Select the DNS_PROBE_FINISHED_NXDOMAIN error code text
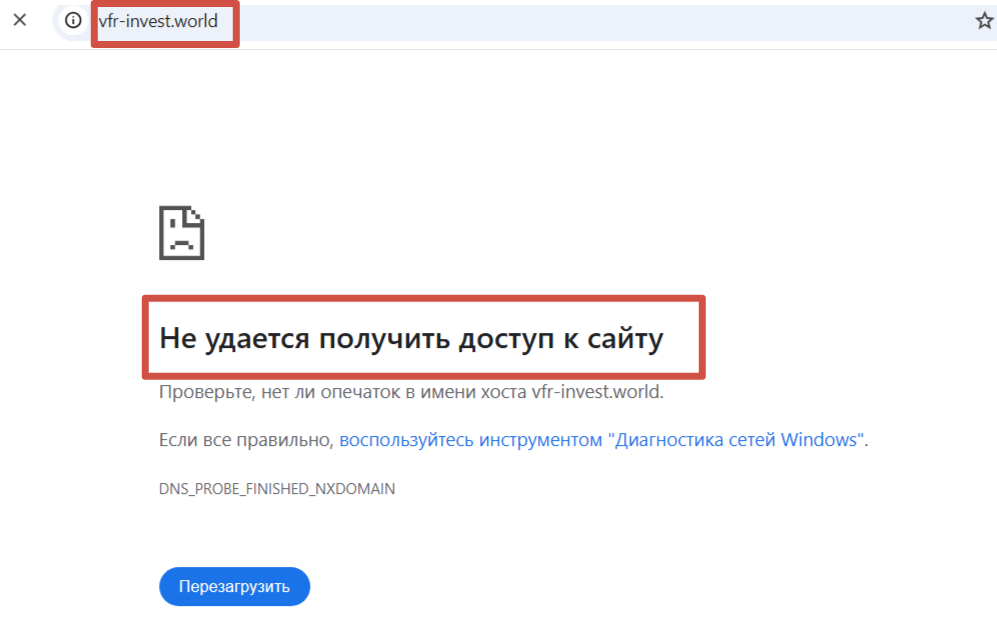997x627 pixels. tap(277, 488)
